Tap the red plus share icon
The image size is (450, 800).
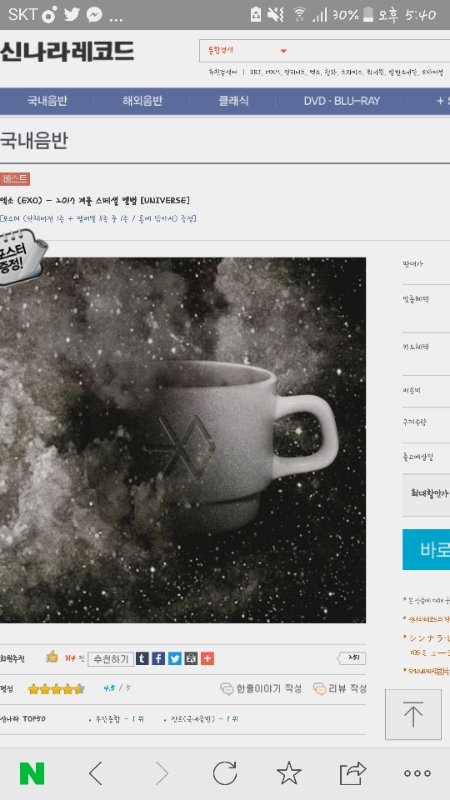pos(207,659)
